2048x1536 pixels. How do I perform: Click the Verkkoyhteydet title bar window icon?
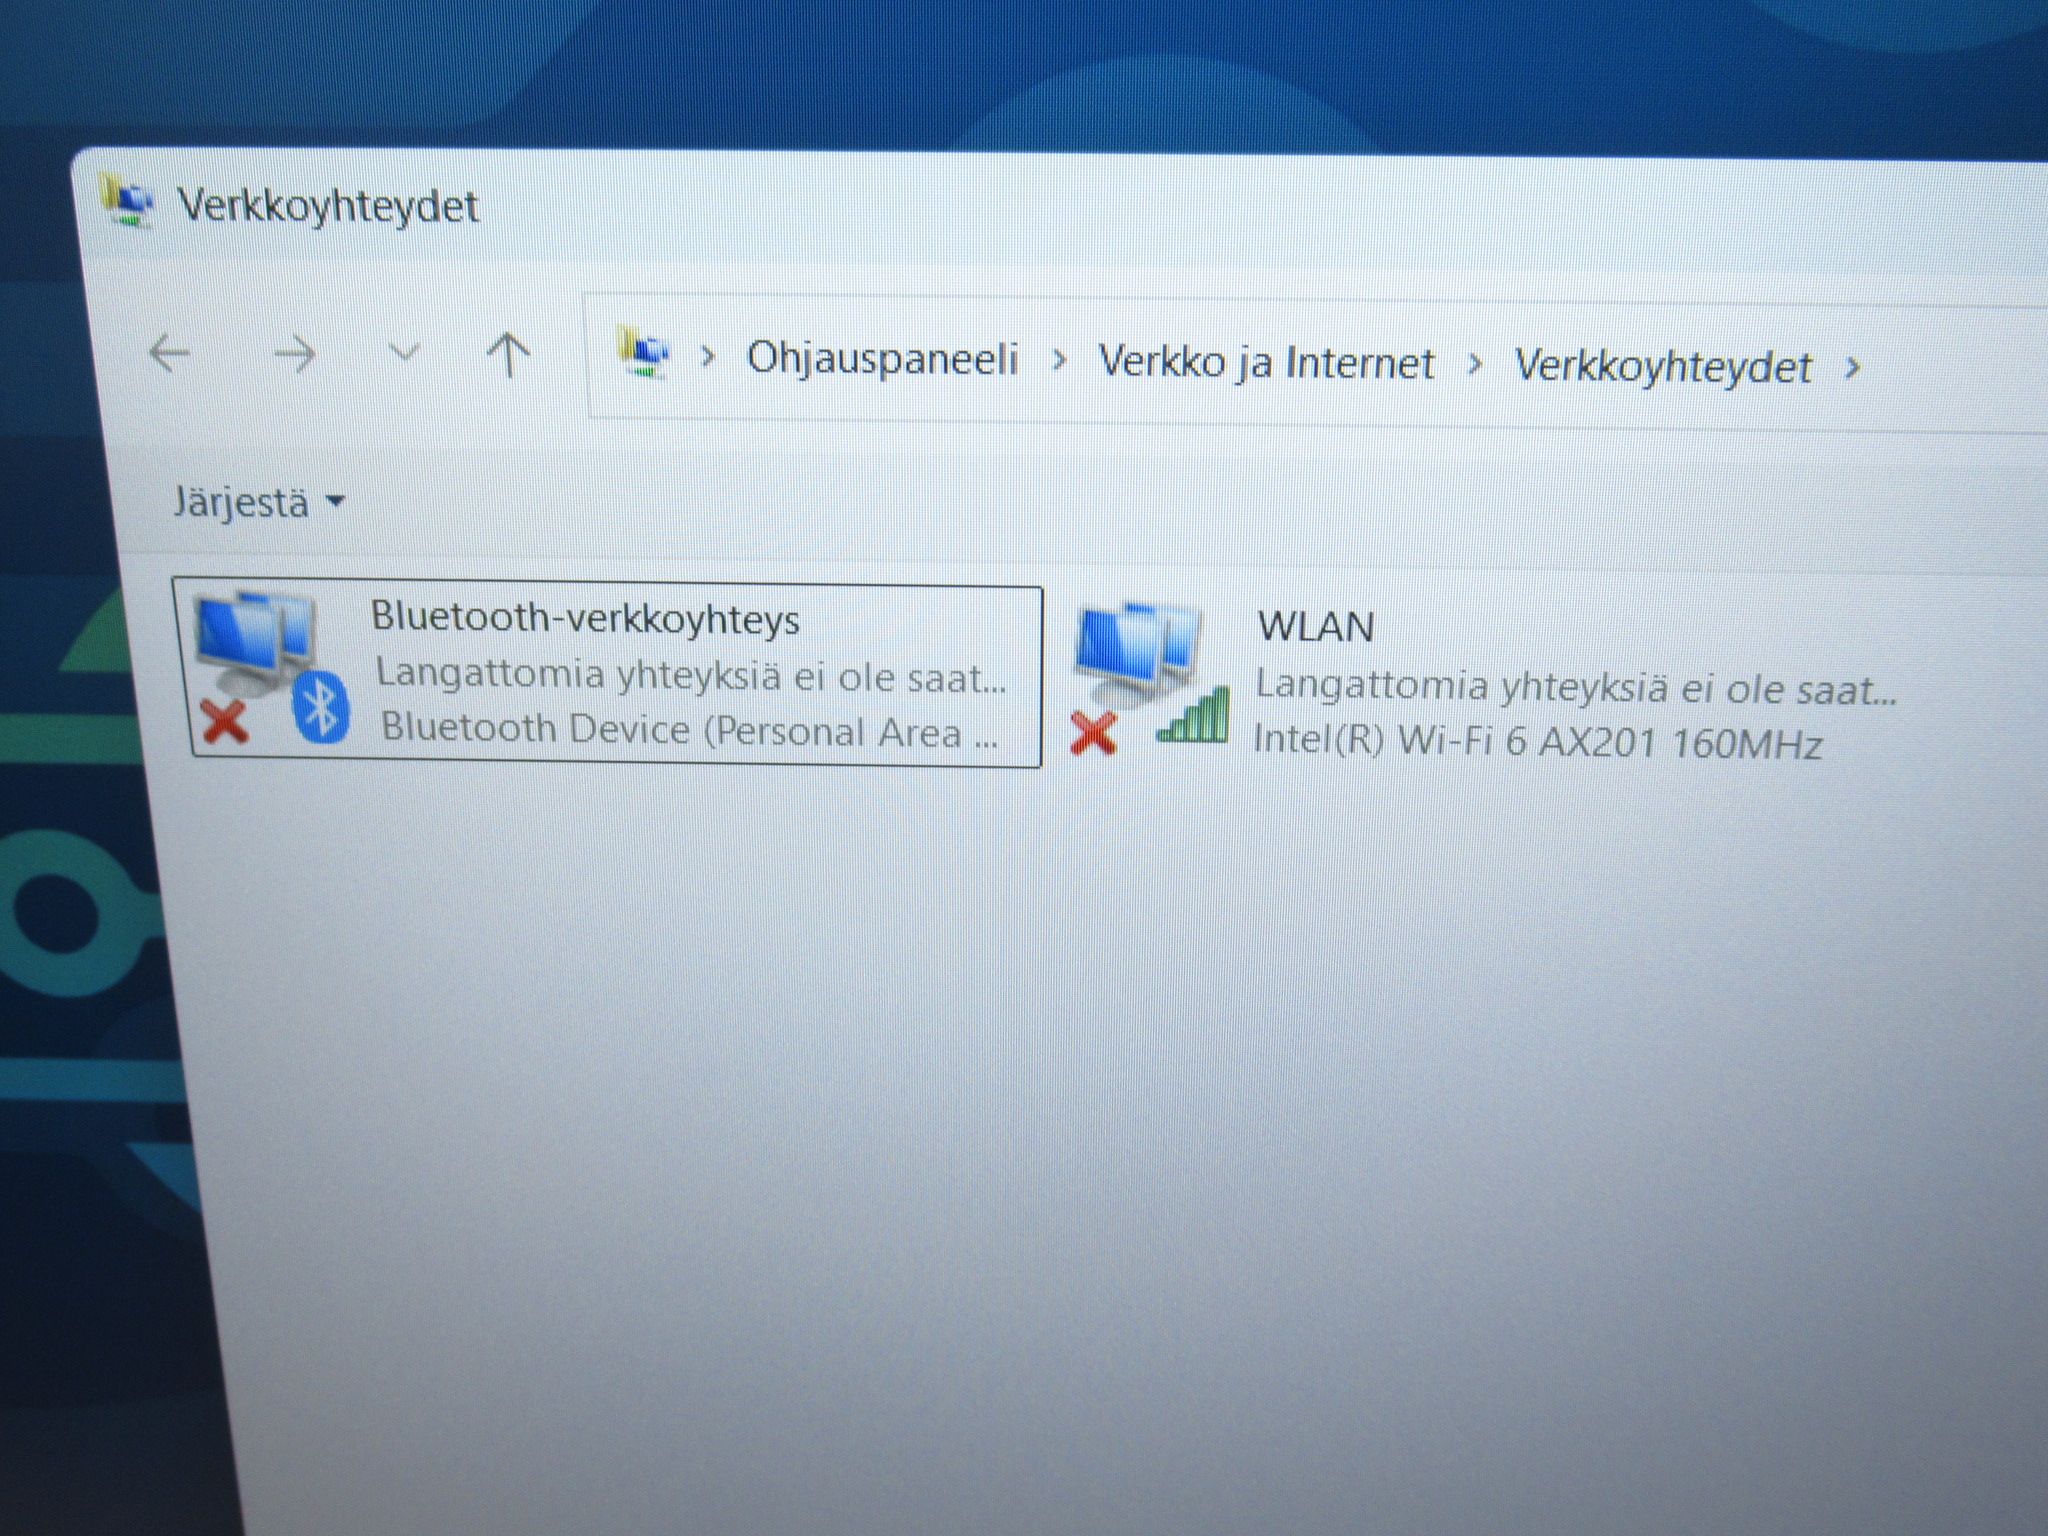pos(127,201)
